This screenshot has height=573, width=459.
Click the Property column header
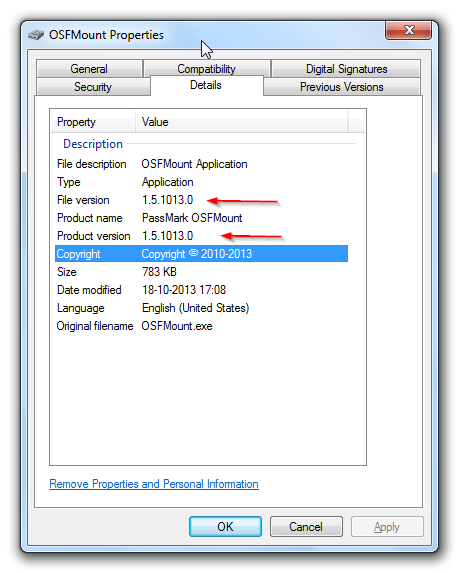tap(93, 122)
